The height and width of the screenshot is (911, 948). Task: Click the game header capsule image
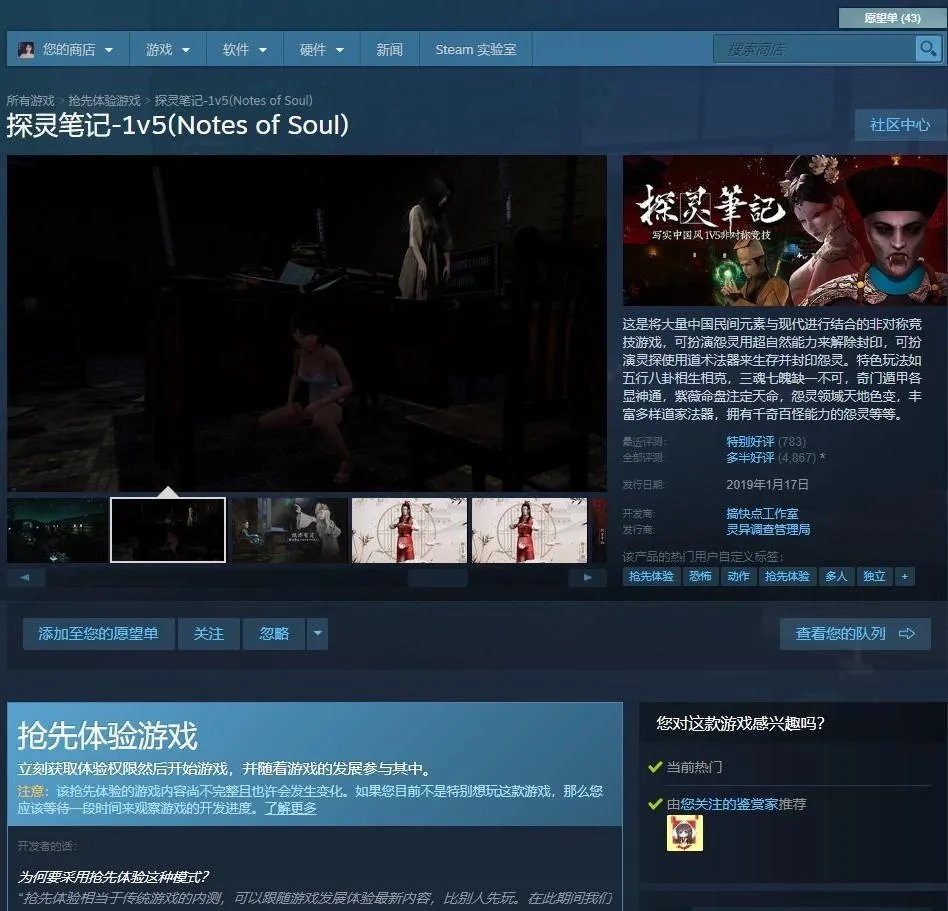pyautogui.click(x=784, y=230)
